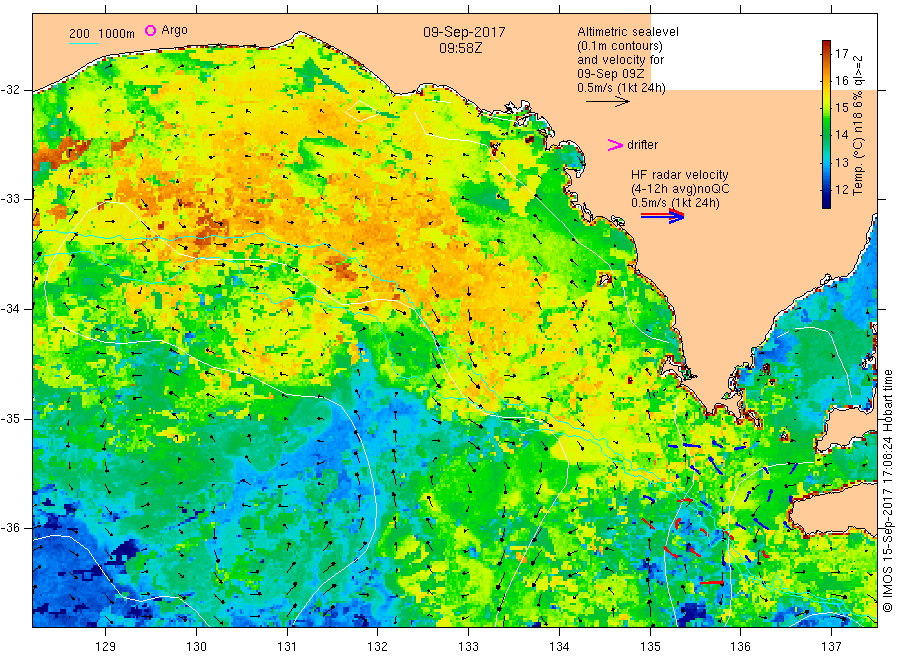Click the '(4-12h avg)noQC' legend text
The height and width of the screenshot is (660, 900).
click(680, 189)
